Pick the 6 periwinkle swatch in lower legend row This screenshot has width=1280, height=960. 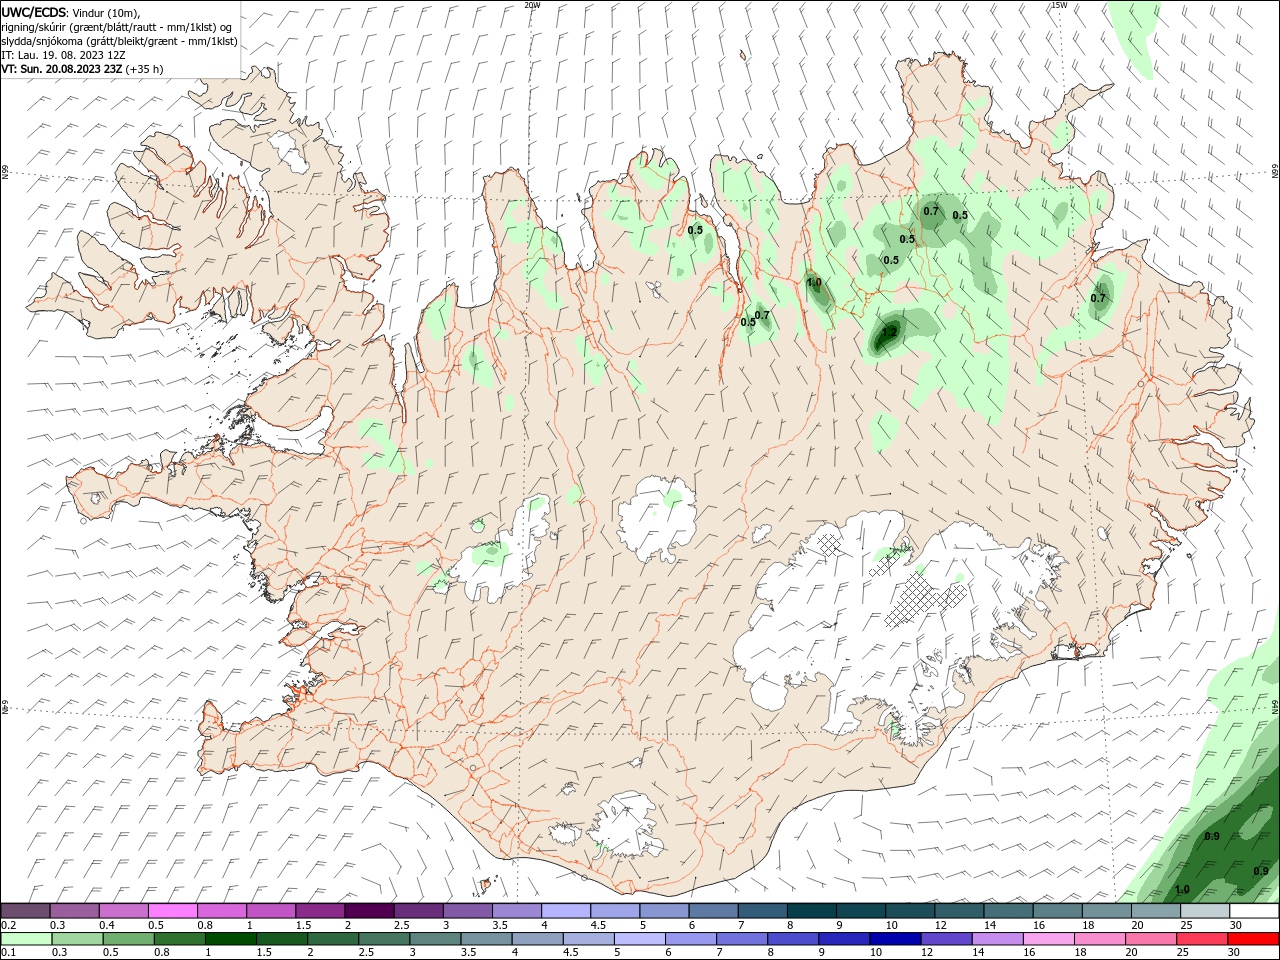click(691, 939)
